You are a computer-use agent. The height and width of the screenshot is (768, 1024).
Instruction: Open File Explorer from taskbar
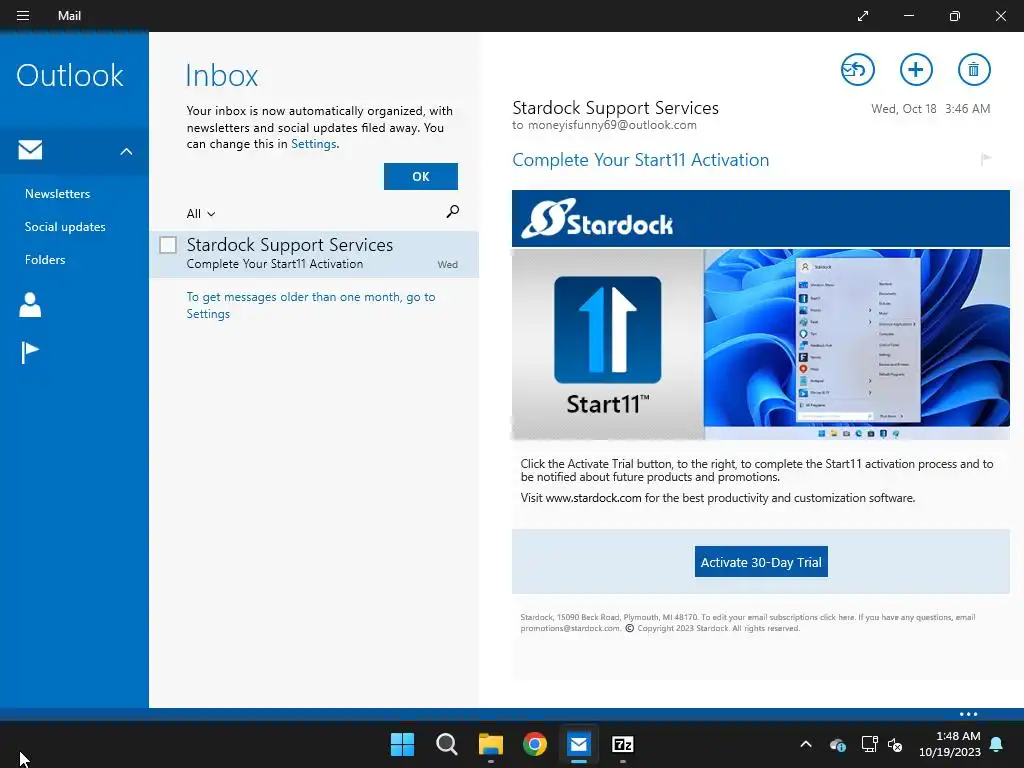490,744
